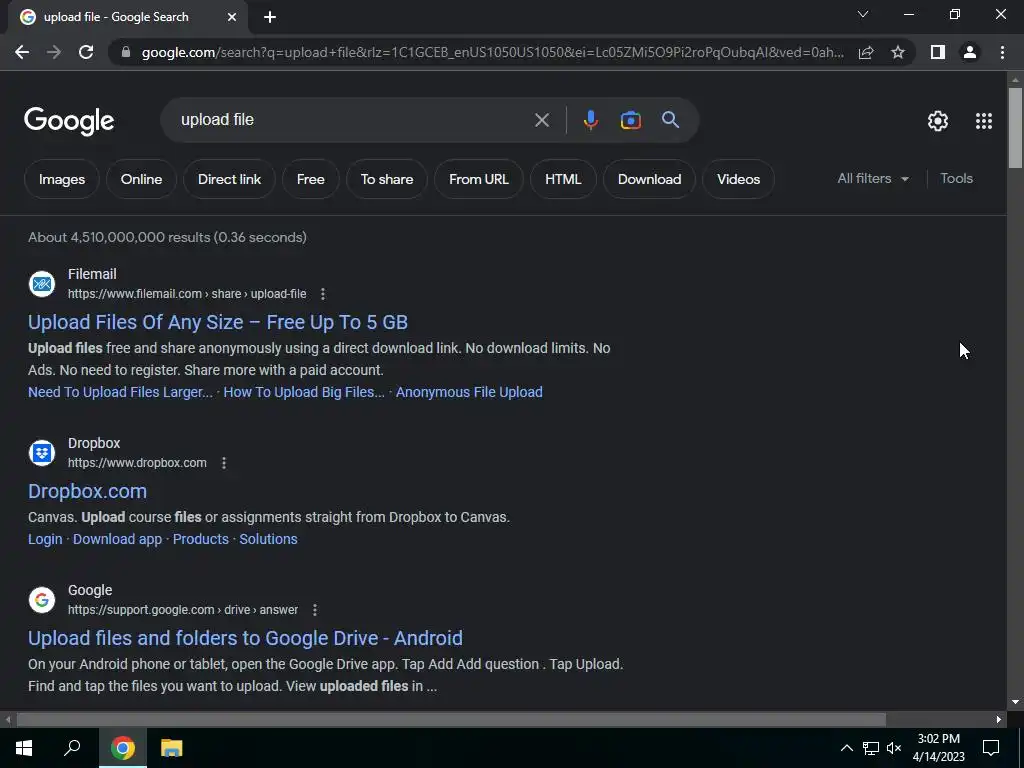Apply the HTML filter chip
This screenshot has width=1024, height=768.
(x=563, y=179)
